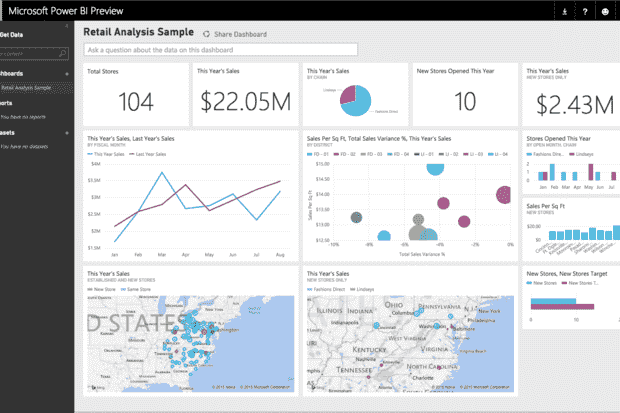Click New Stores legend in target bar chart

click(542, 283)
